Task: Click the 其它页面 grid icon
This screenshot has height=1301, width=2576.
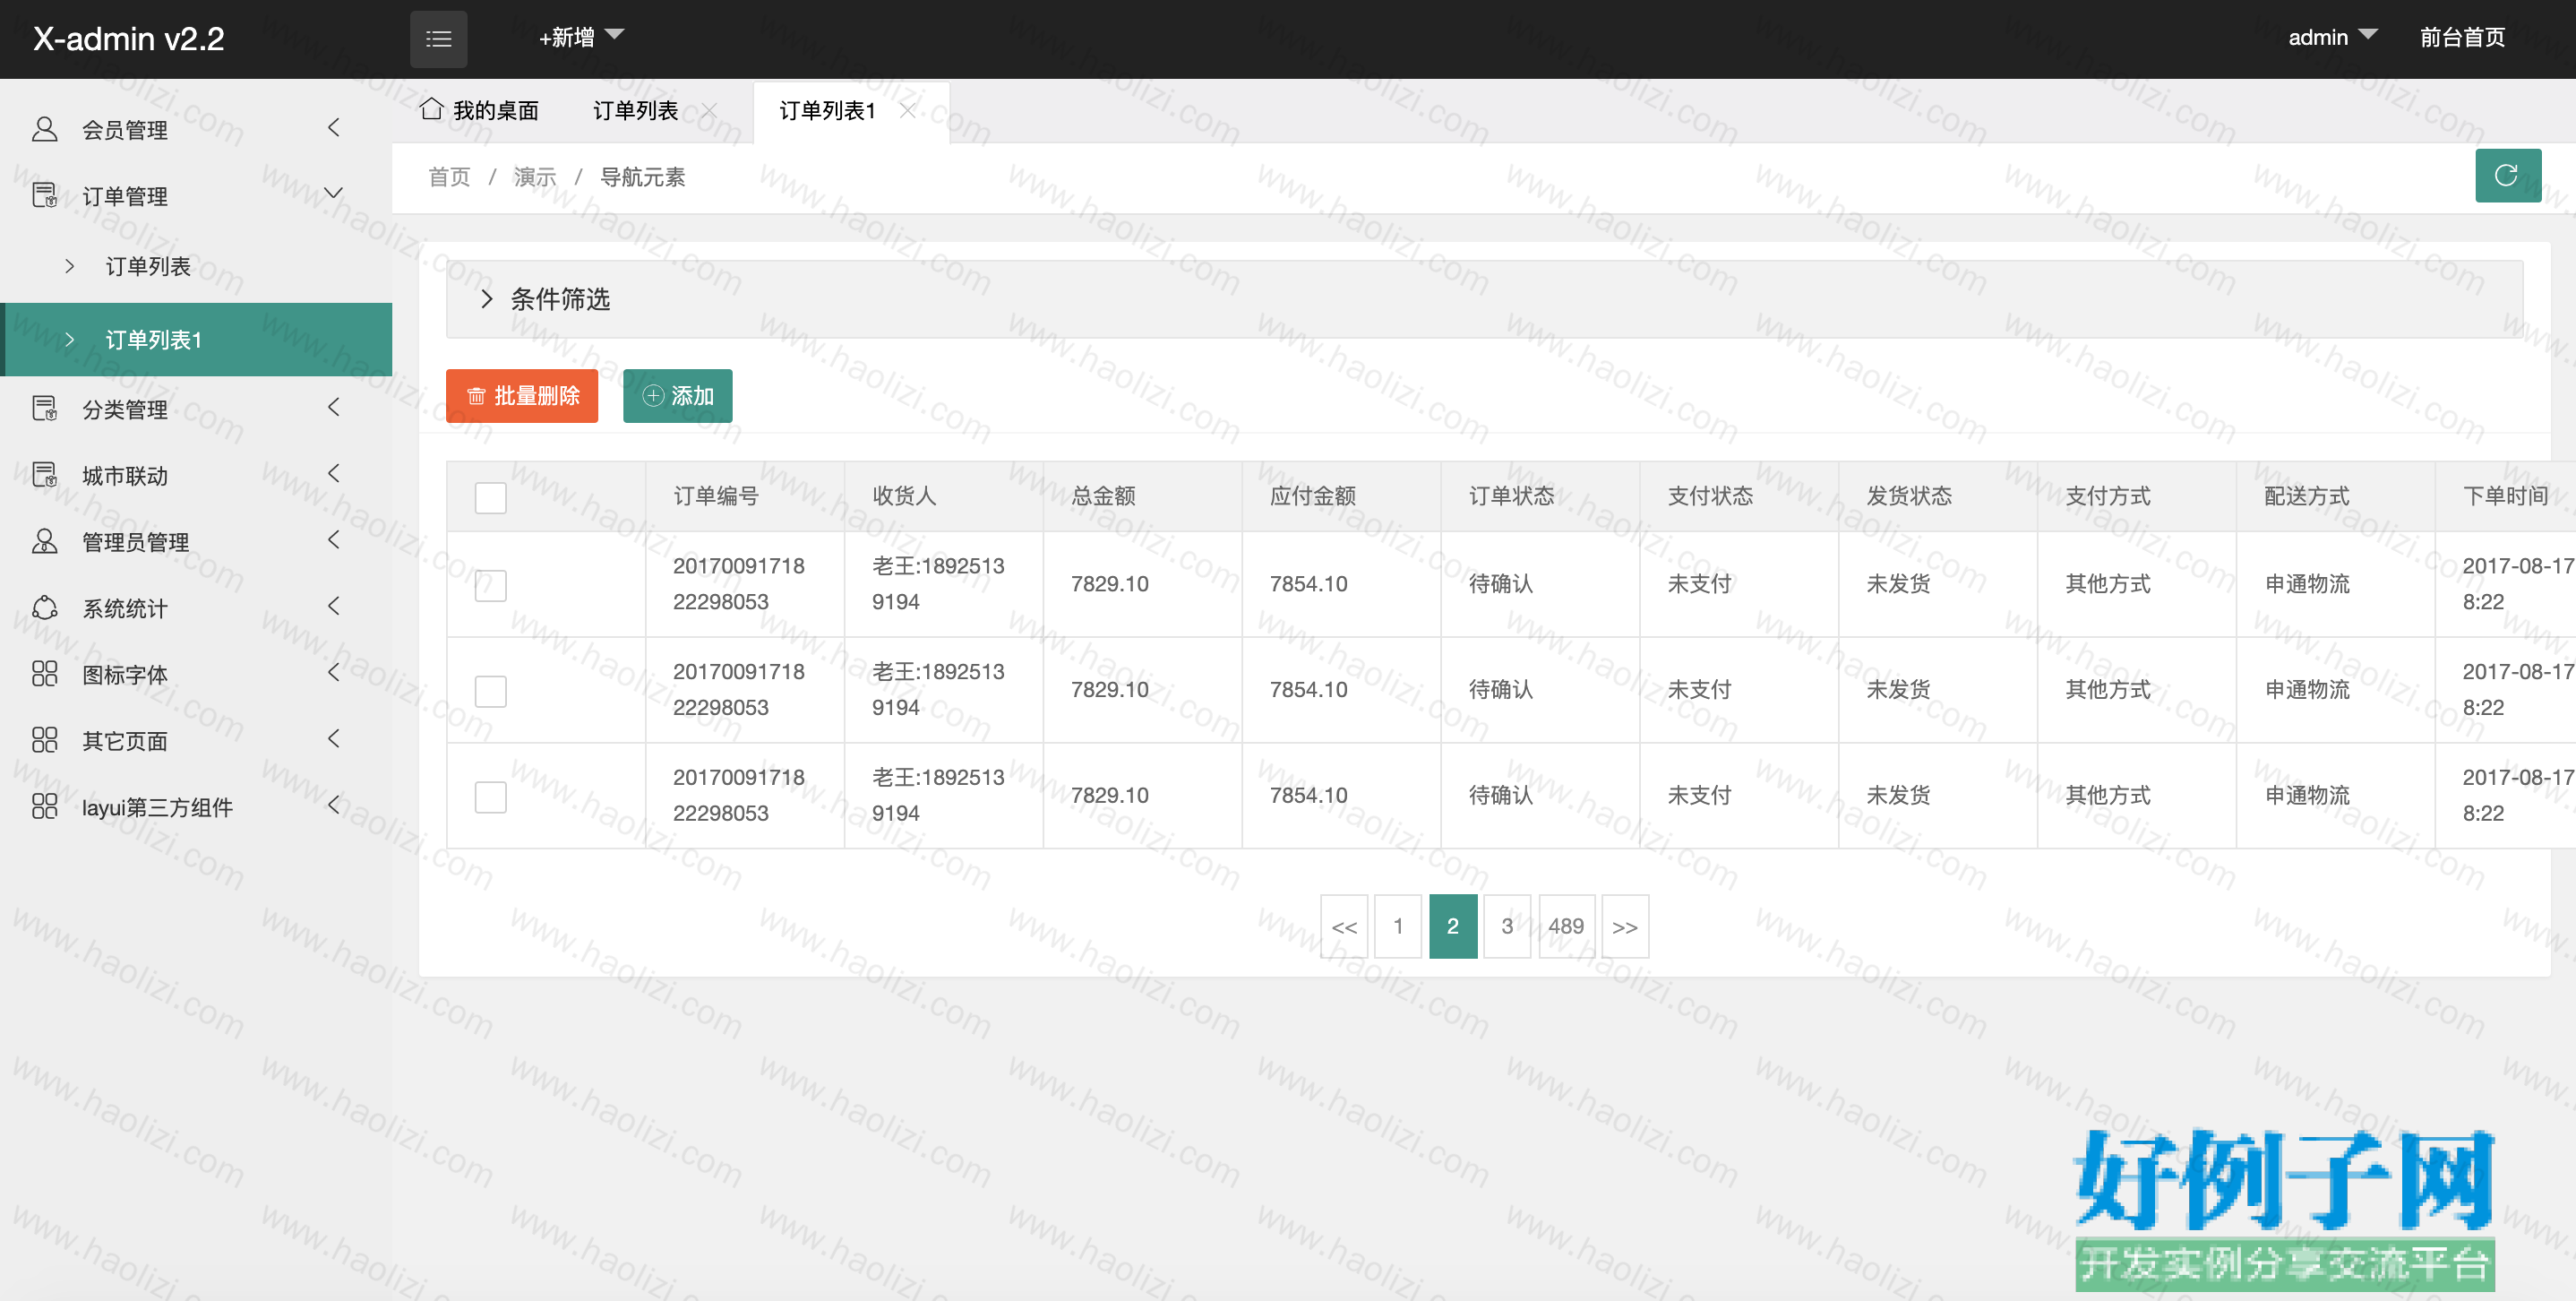Action: (x=44, y=740)
